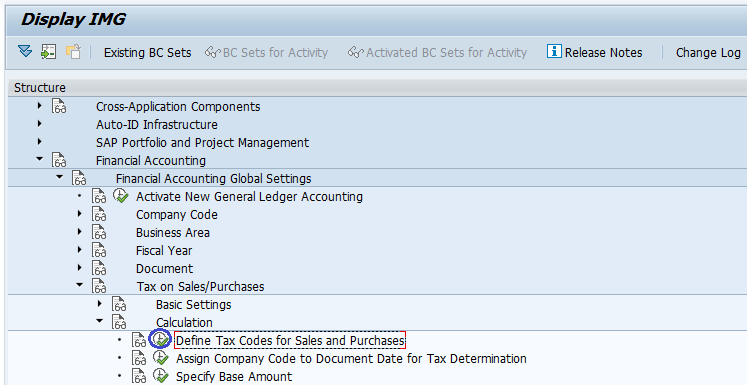Open documentation icon for Basic Settings

tap(119, 304)
